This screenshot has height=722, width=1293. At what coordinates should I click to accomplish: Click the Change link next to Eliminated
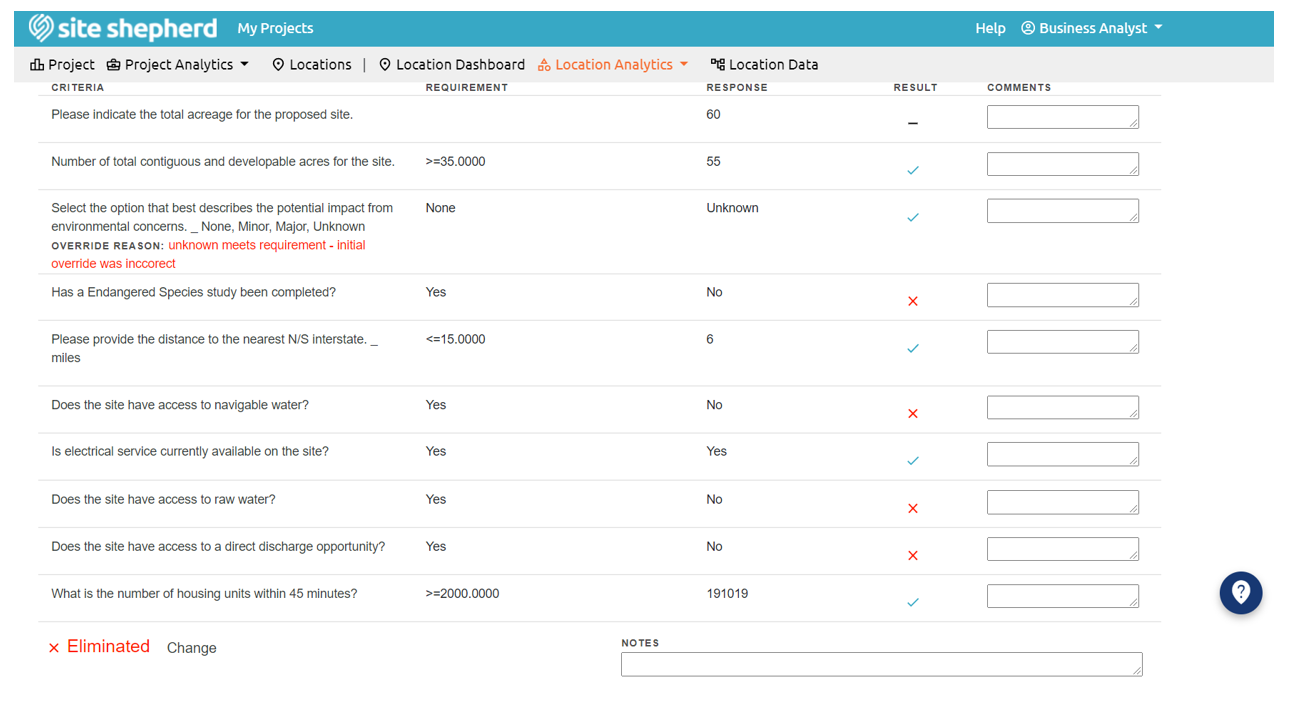pyautogui.click(x=191, y=648)
